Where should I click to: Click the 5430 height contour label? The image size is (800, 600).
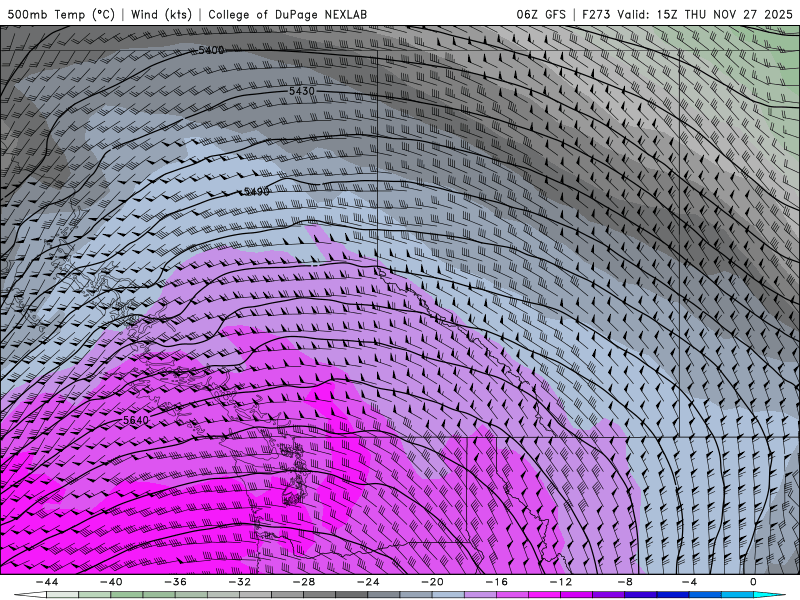pyautogui.click(x=302, y=91)
